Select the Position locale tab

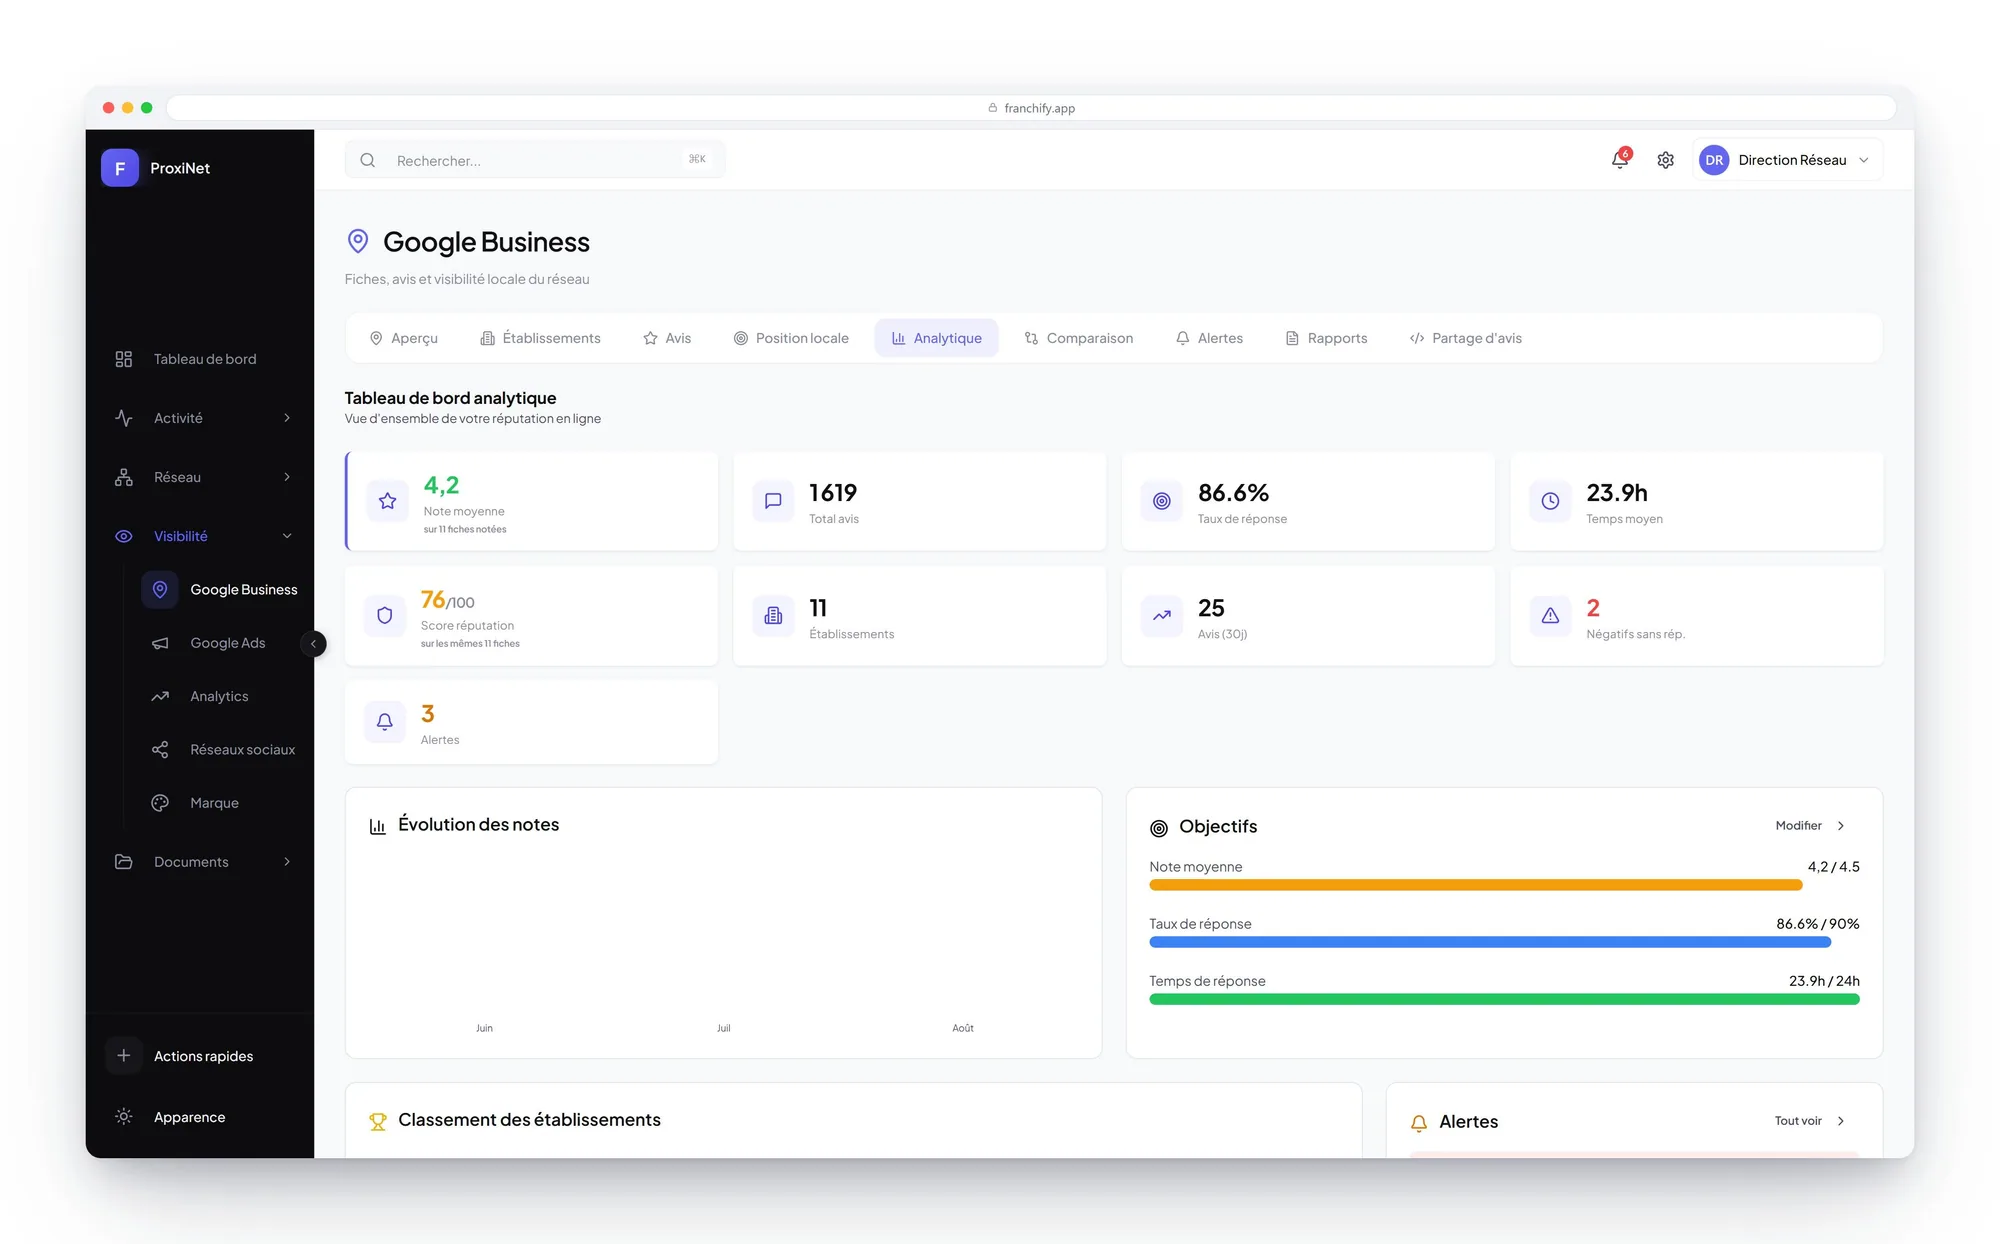(x=791, y=338)
